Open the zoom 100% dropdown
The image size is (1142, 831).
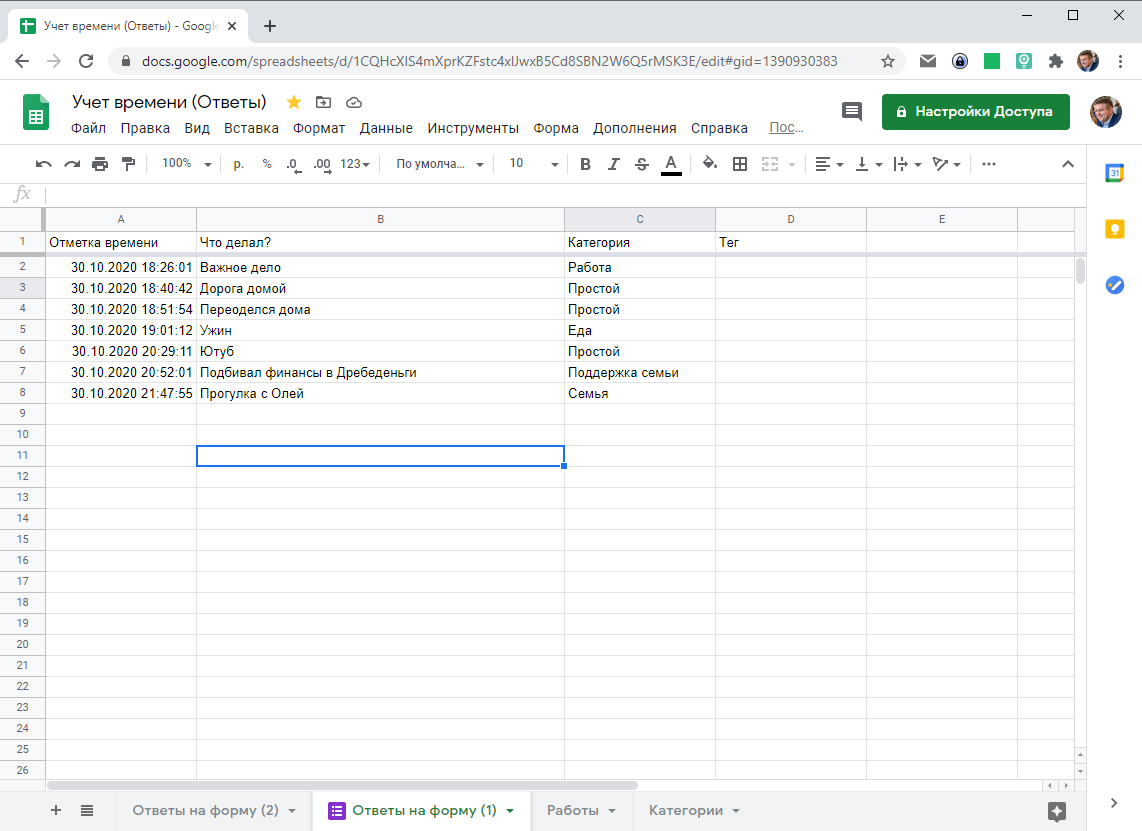187,164
